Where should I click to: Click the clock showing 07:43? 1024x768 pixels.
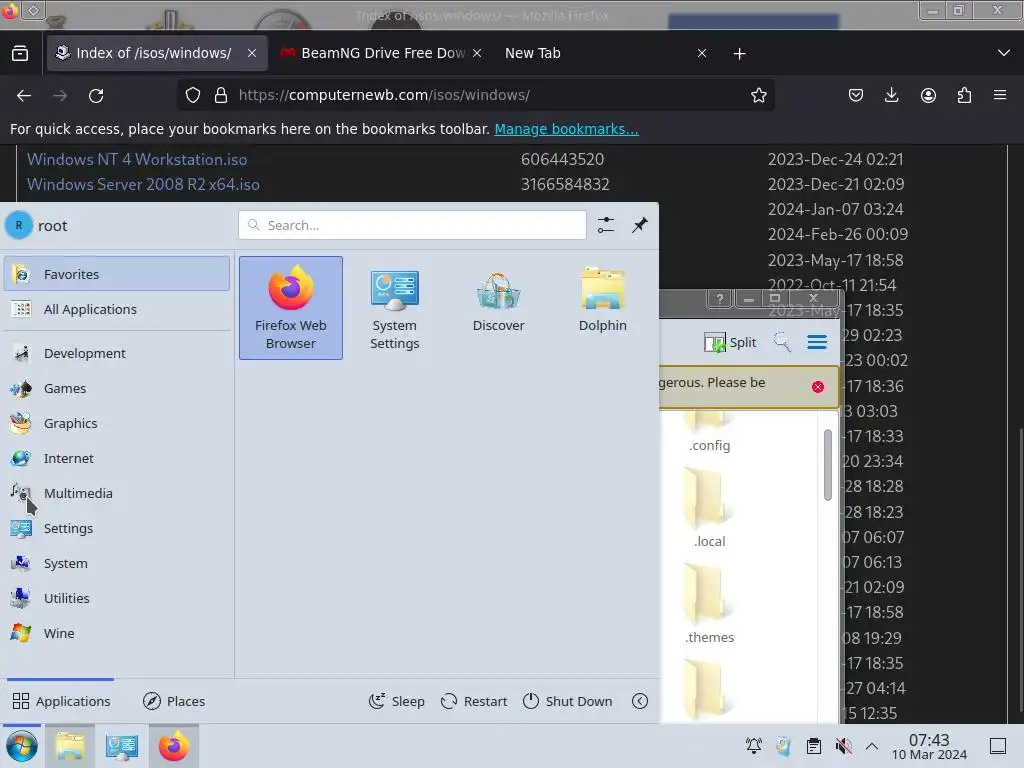pos(929,746)
